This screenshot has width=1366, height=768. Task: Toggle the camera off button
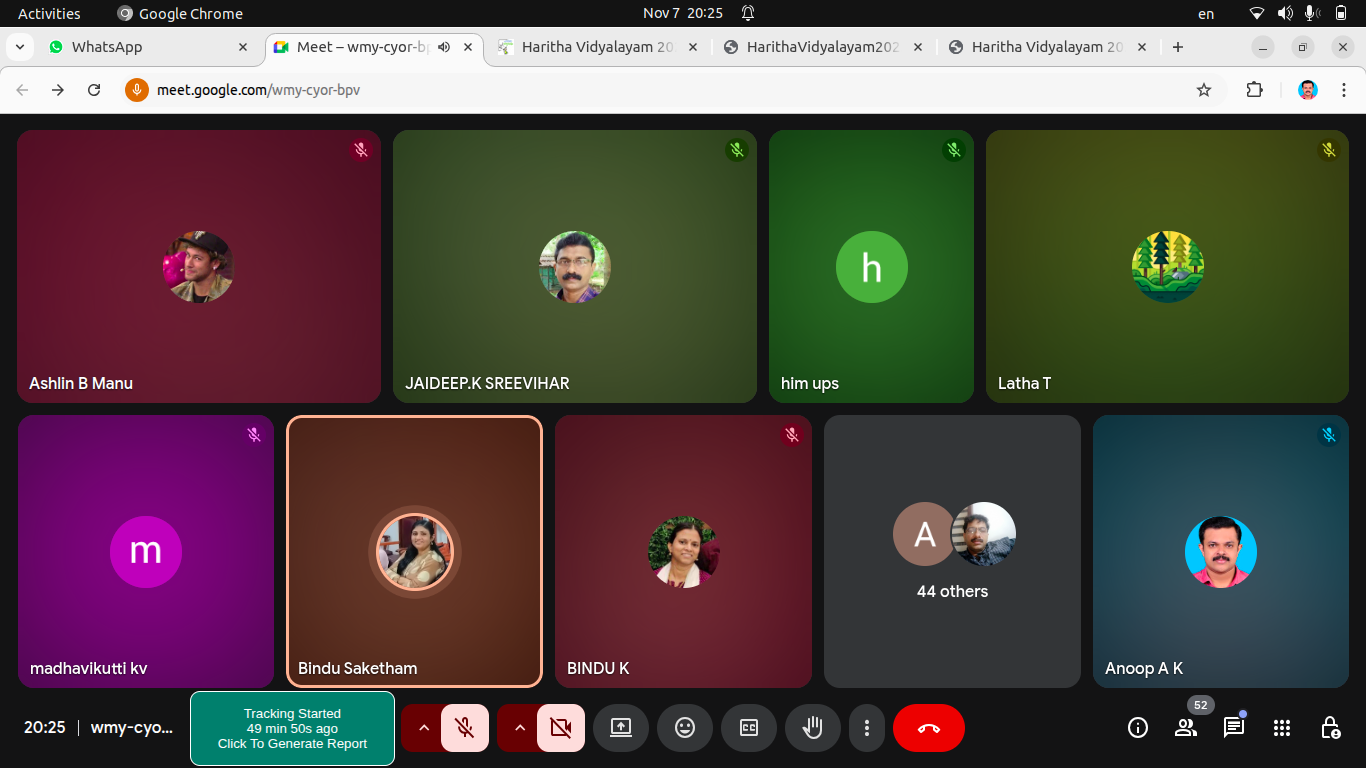click(560, 728)
